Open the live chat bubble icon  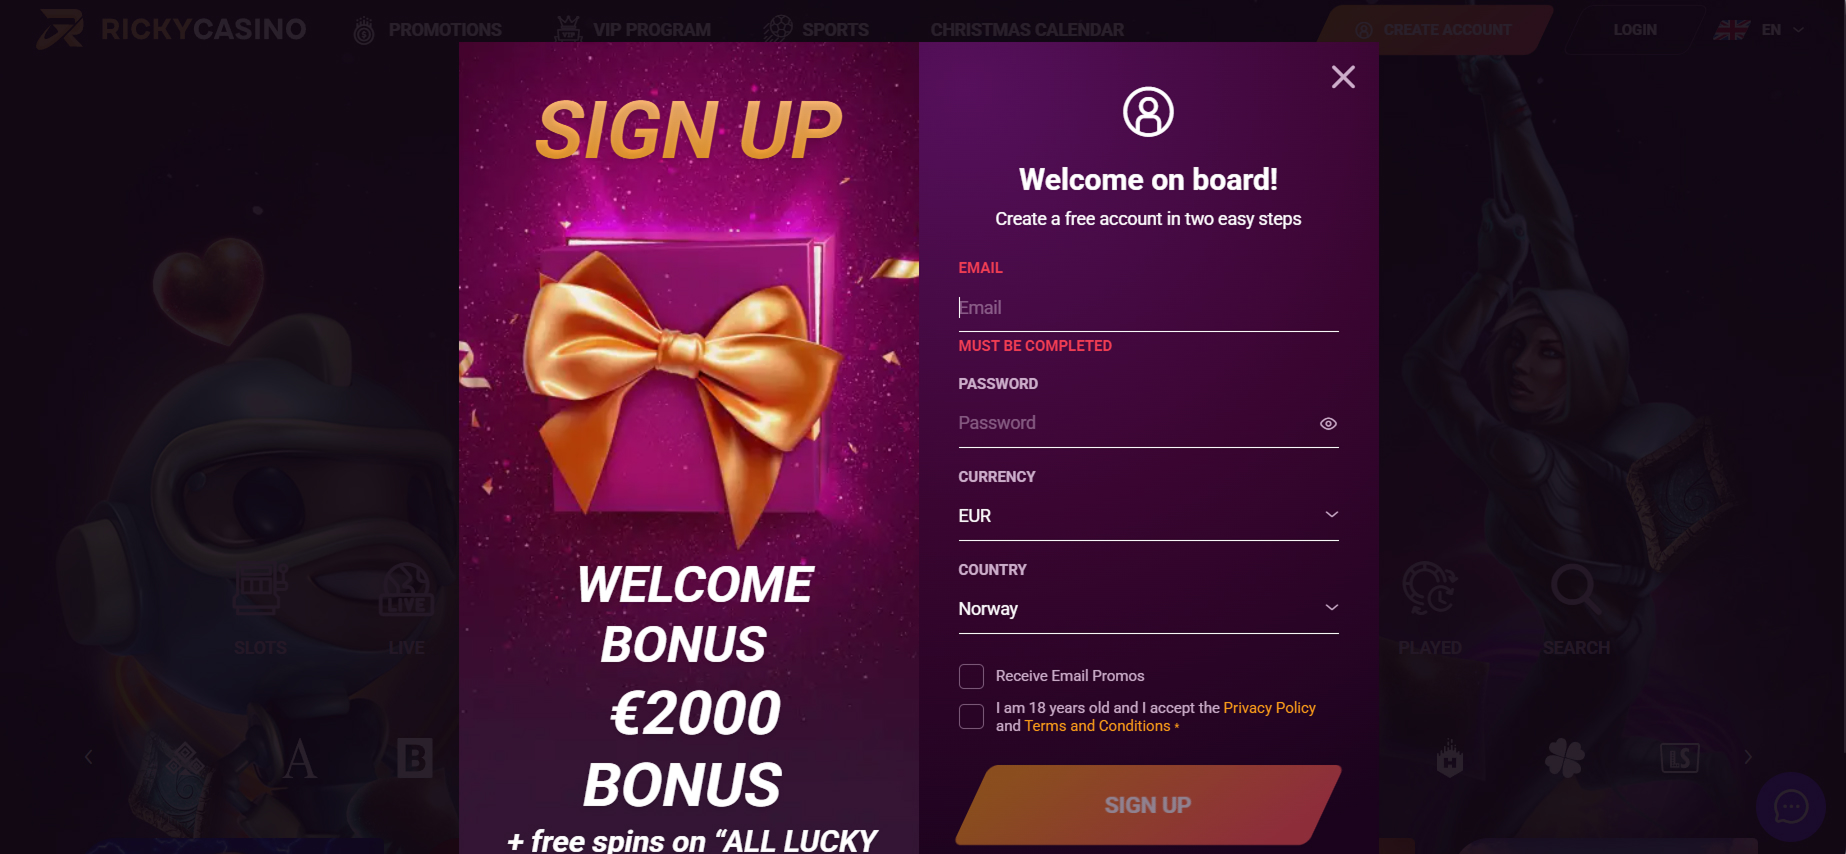click(1791, 806)
